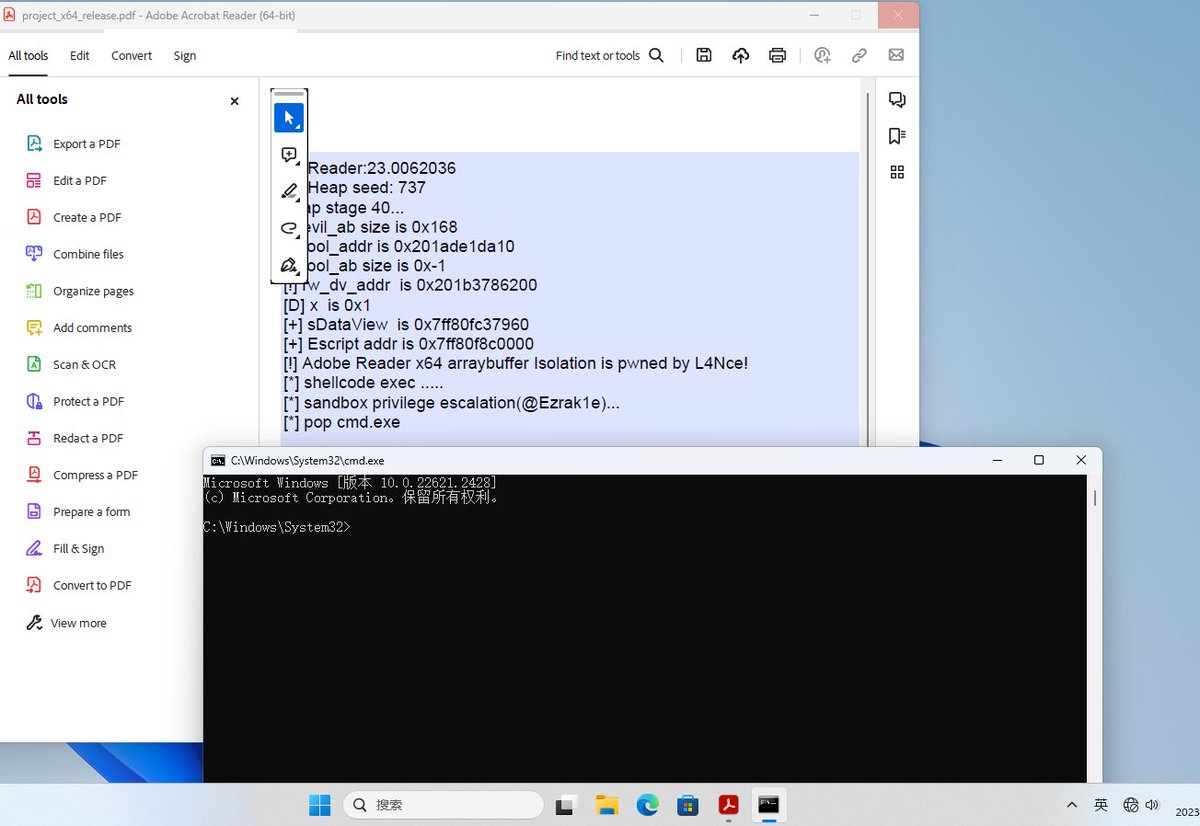Open the Edit menu
1200x826 pixels.
pyautogui.click(x=80, y=56)
